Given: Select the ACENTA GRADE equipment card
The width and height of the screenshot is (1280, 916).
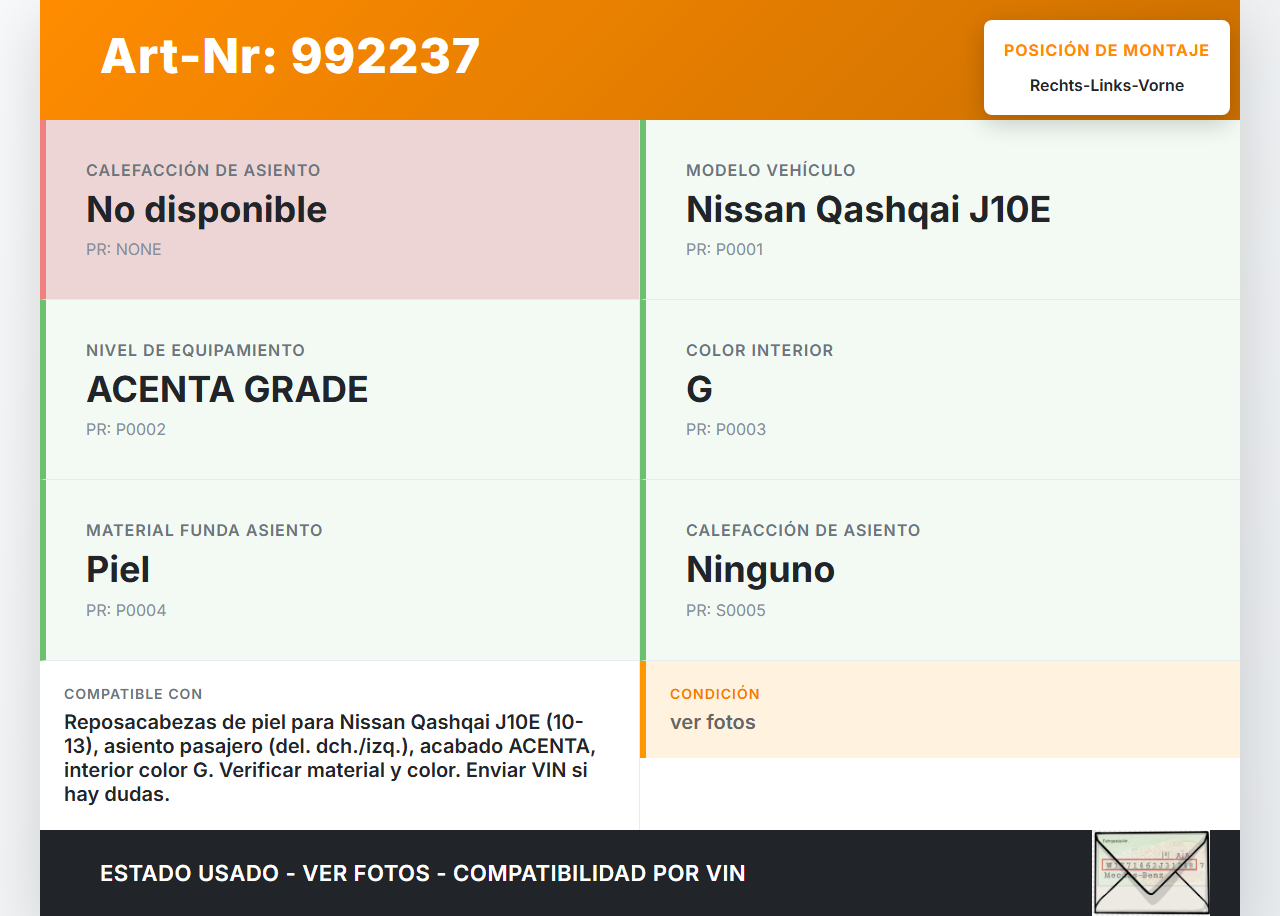Looking at the screenshot, I should (x=341, y=390).
